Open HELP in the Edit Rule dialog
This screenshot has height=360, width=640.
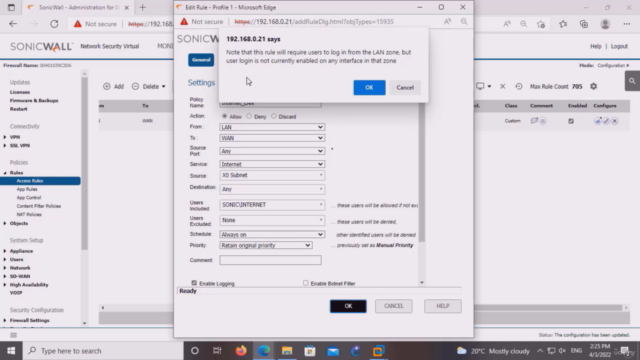pos(442,306)
